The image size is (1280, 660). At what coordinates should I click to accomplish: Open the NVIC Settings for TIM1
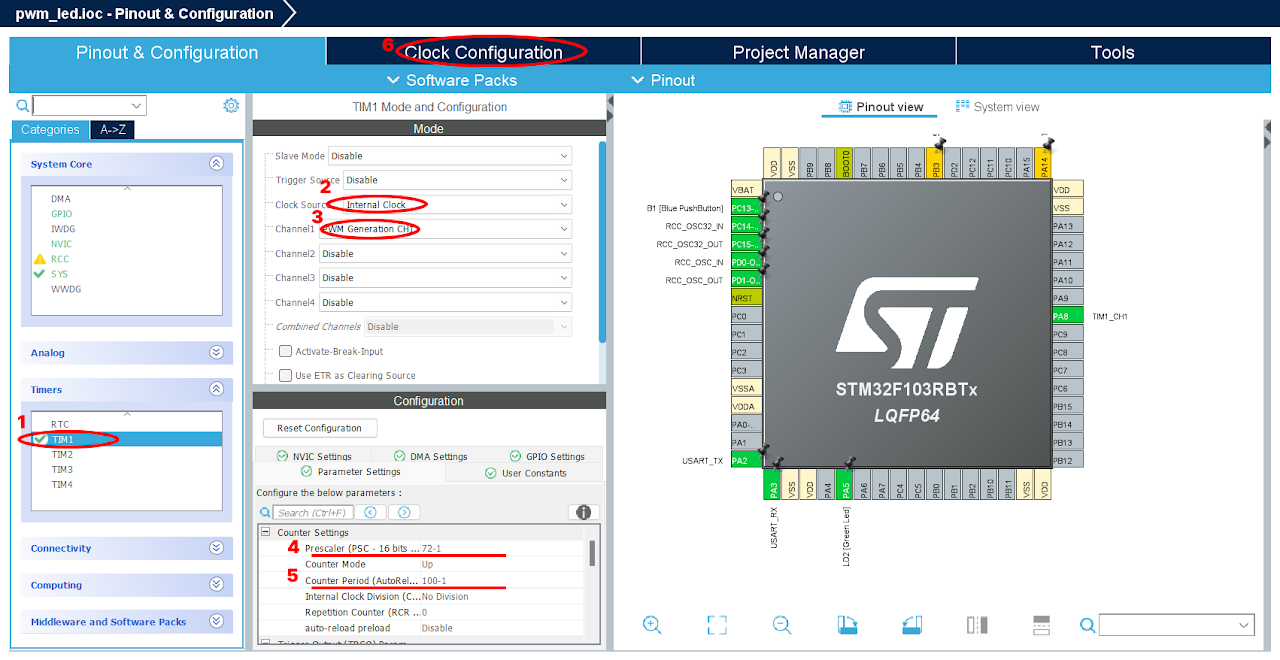coord(316,454)
